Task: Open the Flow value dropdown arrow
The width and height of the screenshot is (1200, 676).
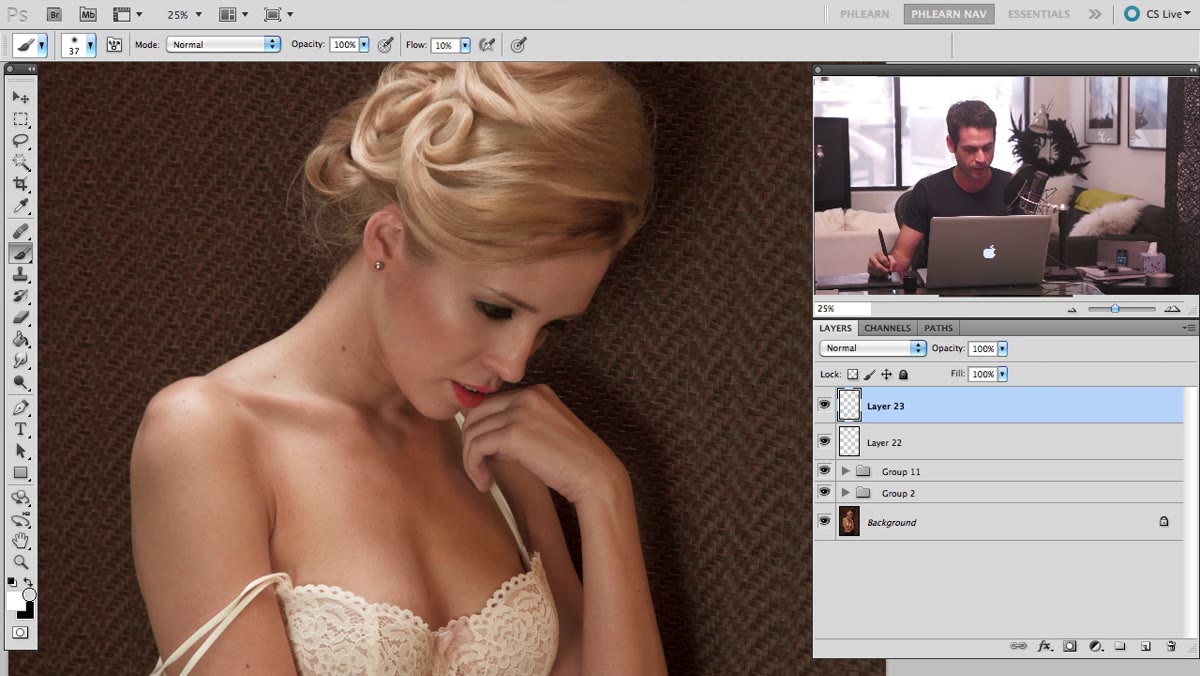Action: pos(465,45)
